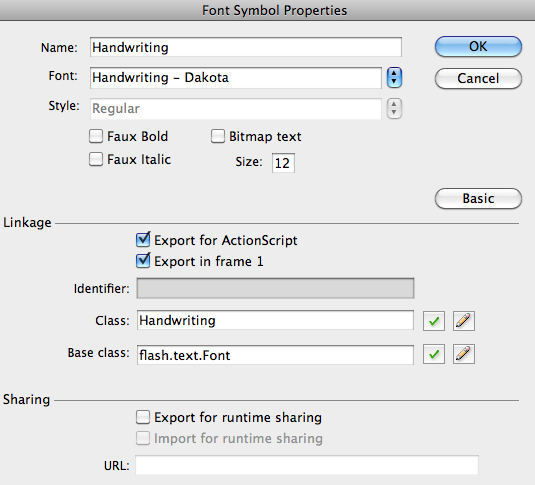535x485 pixels.
Task: Enable the Faux Bold checkbox
Action: [x=96, y=136]
